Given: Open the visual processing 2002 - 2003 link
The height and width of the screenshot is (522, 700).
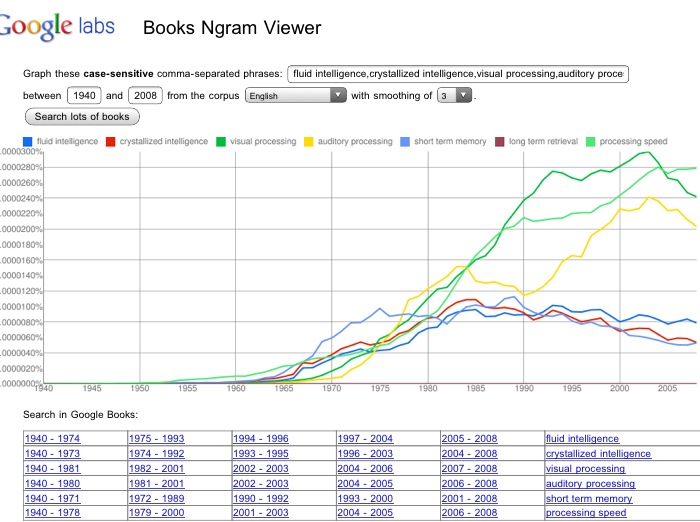Looking at the screenshot, I should pos(261,468).
